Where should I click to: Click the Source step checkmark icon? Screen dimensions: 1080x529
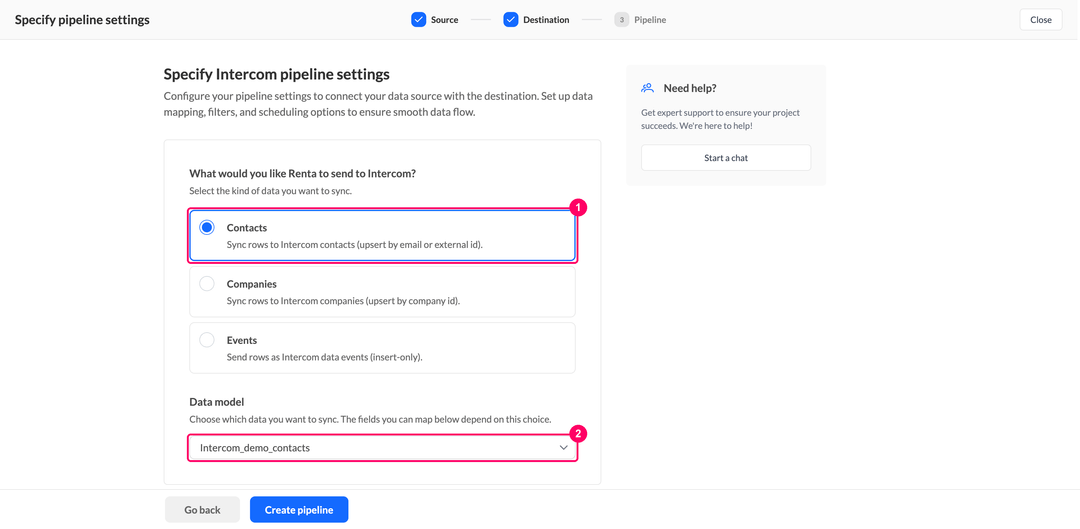419,20
